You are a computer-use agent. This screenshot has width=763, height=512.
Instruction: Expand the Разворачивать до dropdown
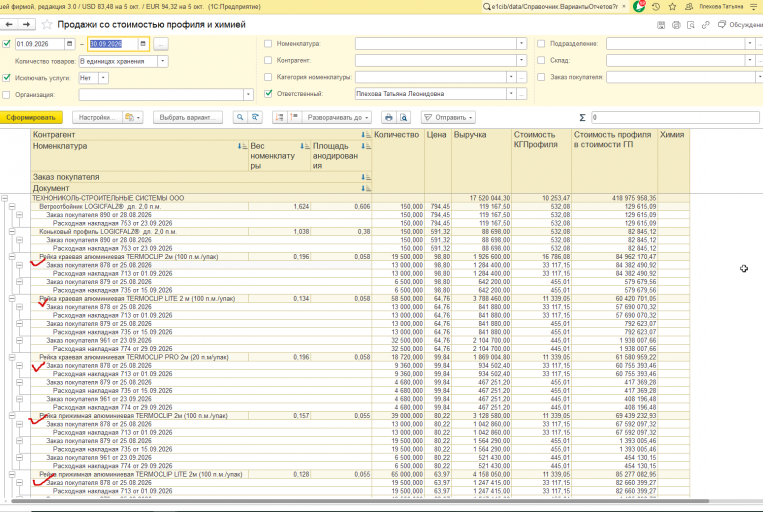(x=336, y=117)
